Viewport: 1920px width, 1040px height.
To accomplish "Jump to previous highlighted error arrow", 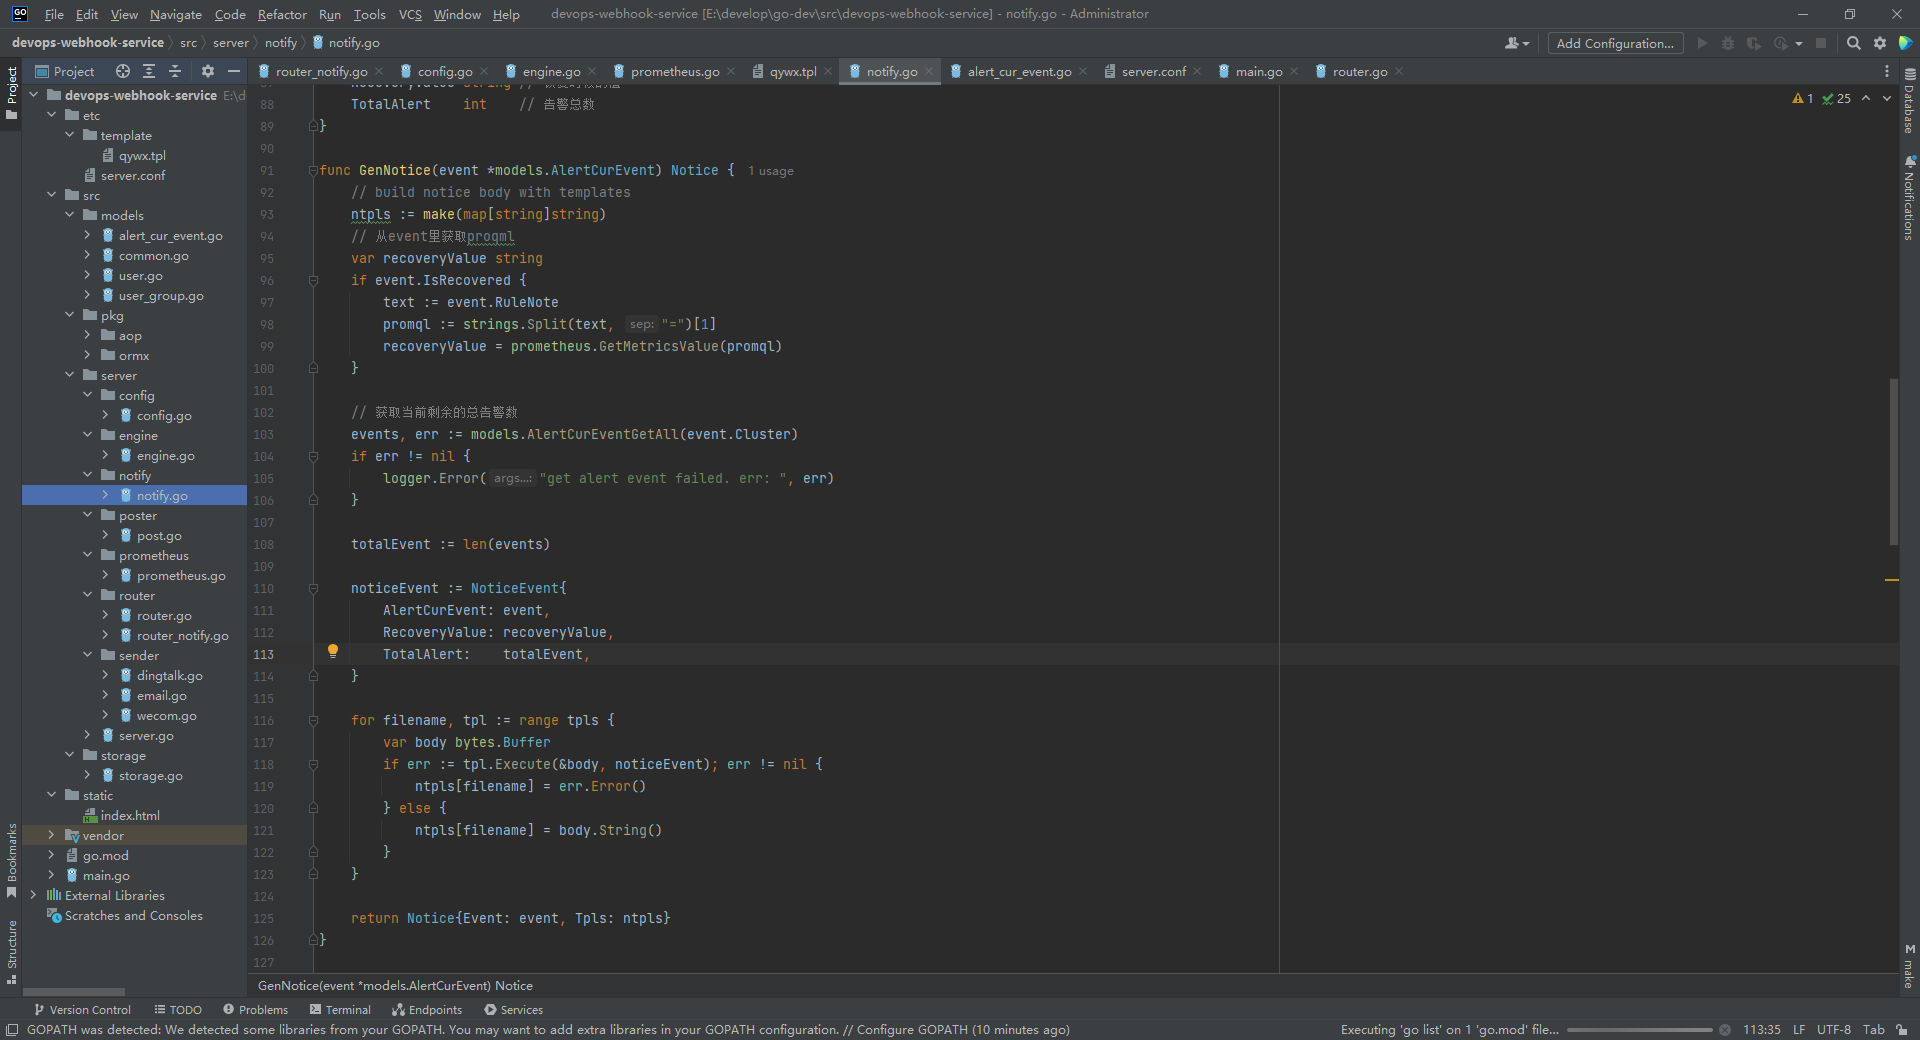I will (x=1866, y=98).
